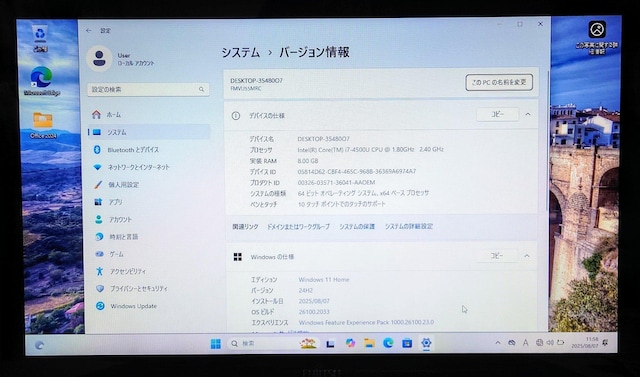Open ホーム in the sidebar
Viewport: 640px width, 377px height.
[149, 115]
